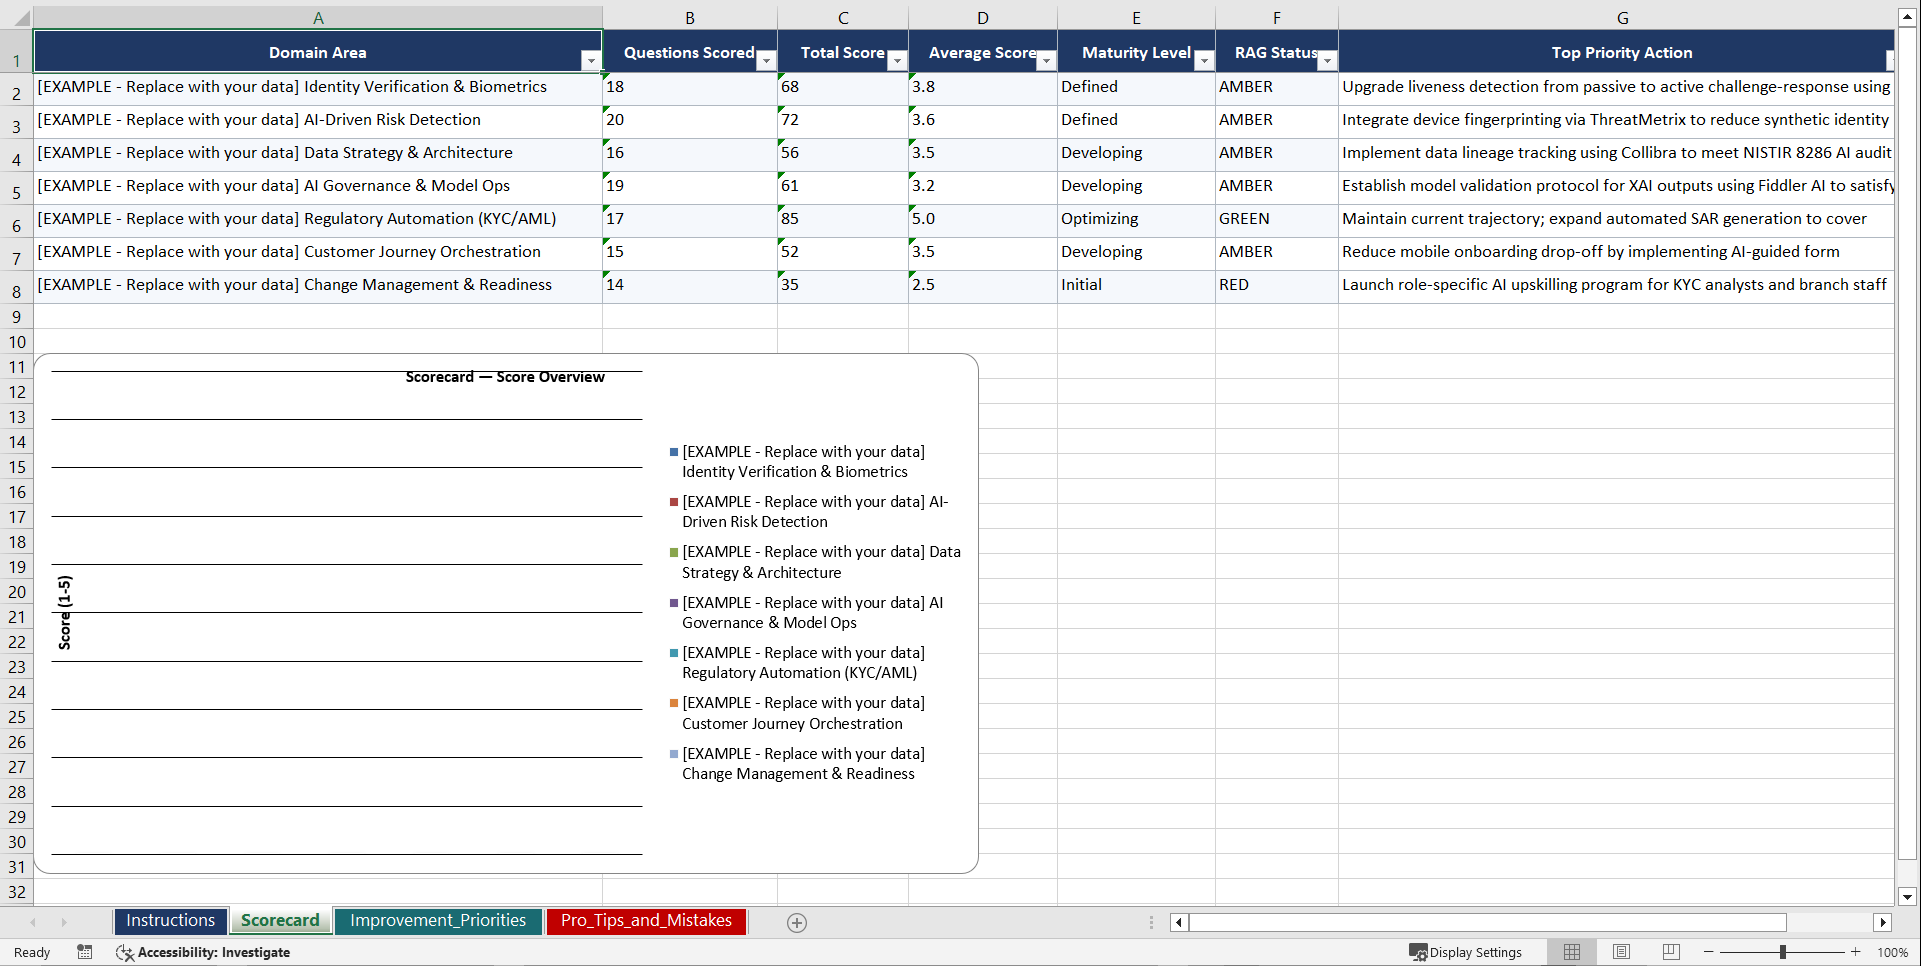
Task: Open the Improvement_Priorities sheet
Action: (438, 920)
